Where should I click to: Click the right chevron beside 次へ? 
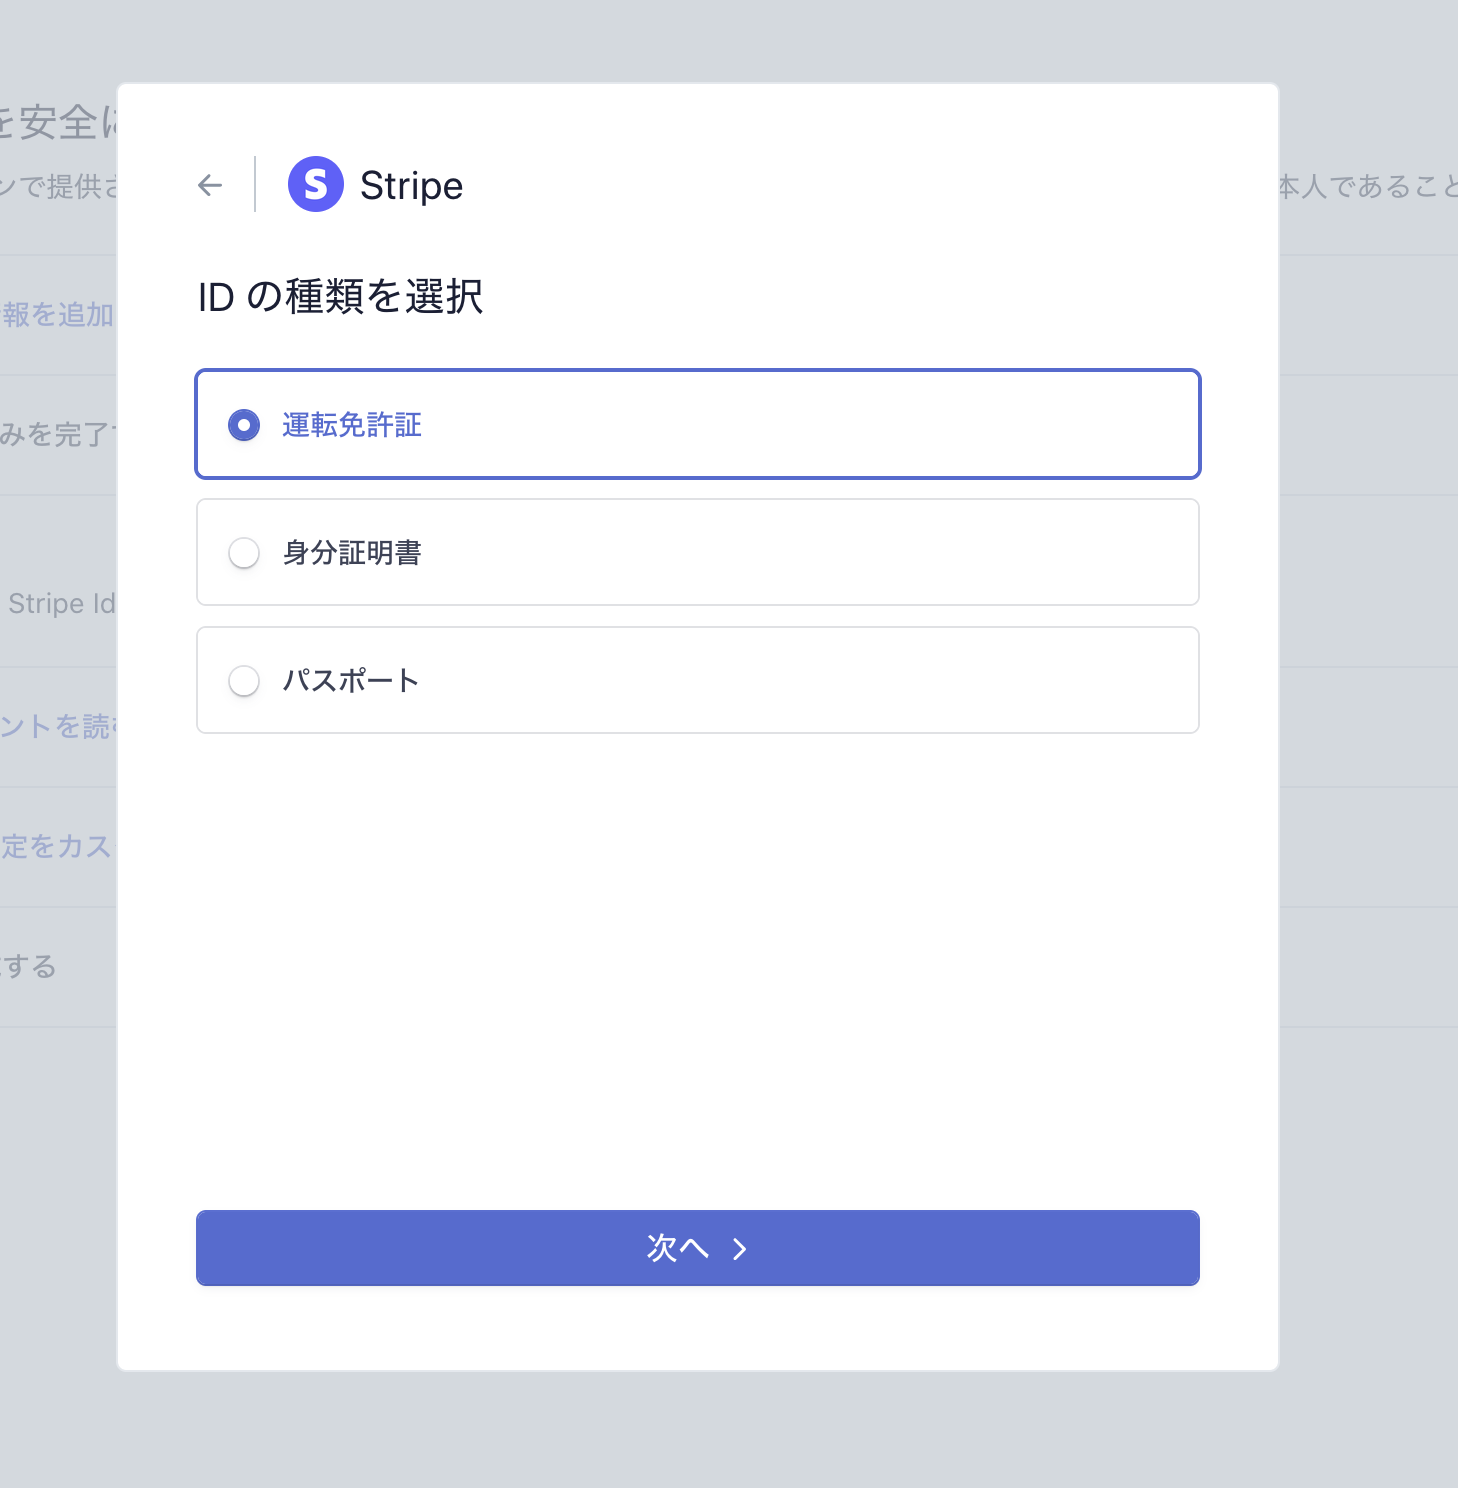coord(740,1249)
